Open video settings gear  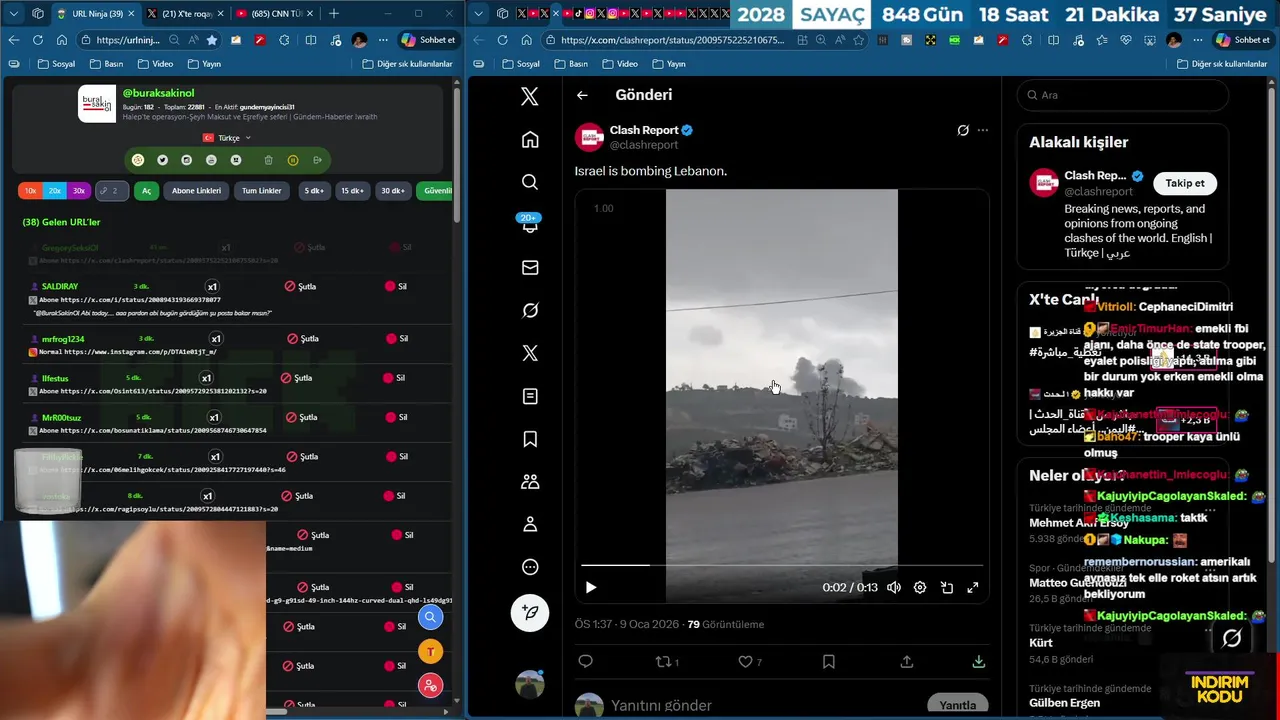920,588
